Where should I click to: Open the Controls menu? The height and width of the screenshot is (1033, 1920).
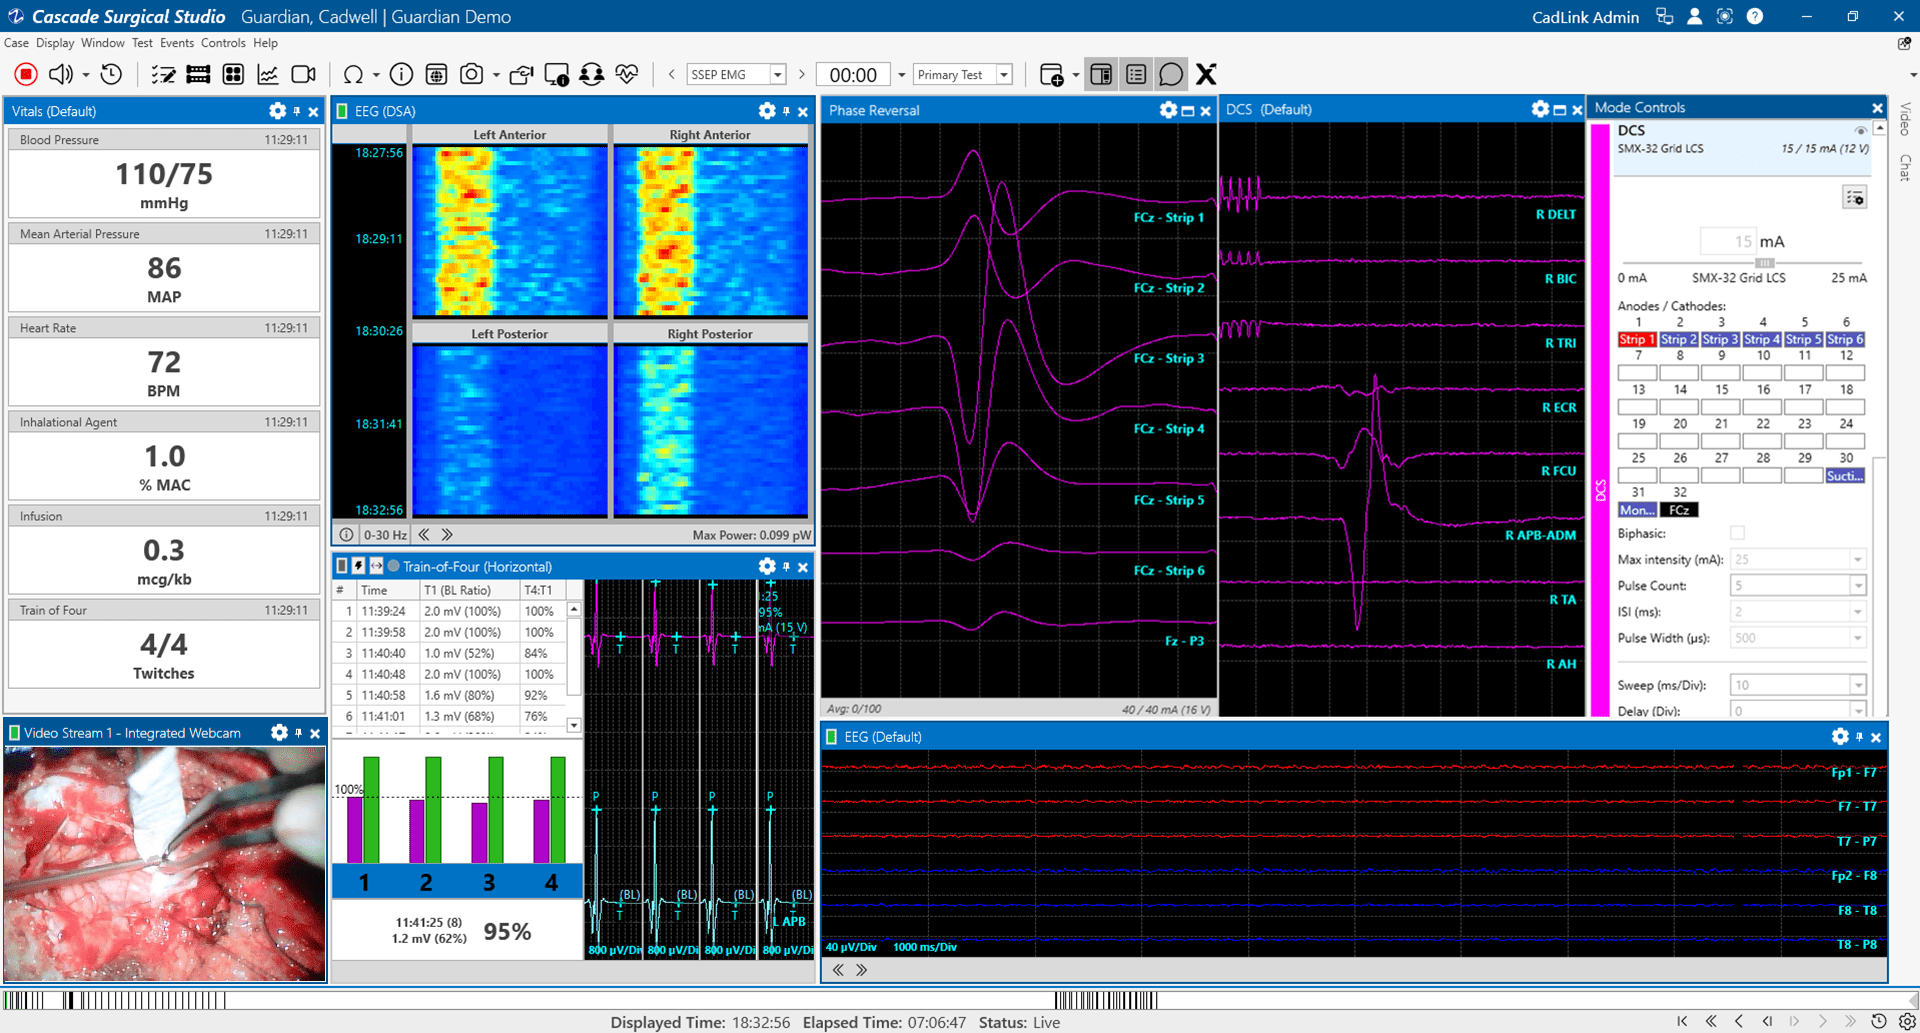point(222,43)
